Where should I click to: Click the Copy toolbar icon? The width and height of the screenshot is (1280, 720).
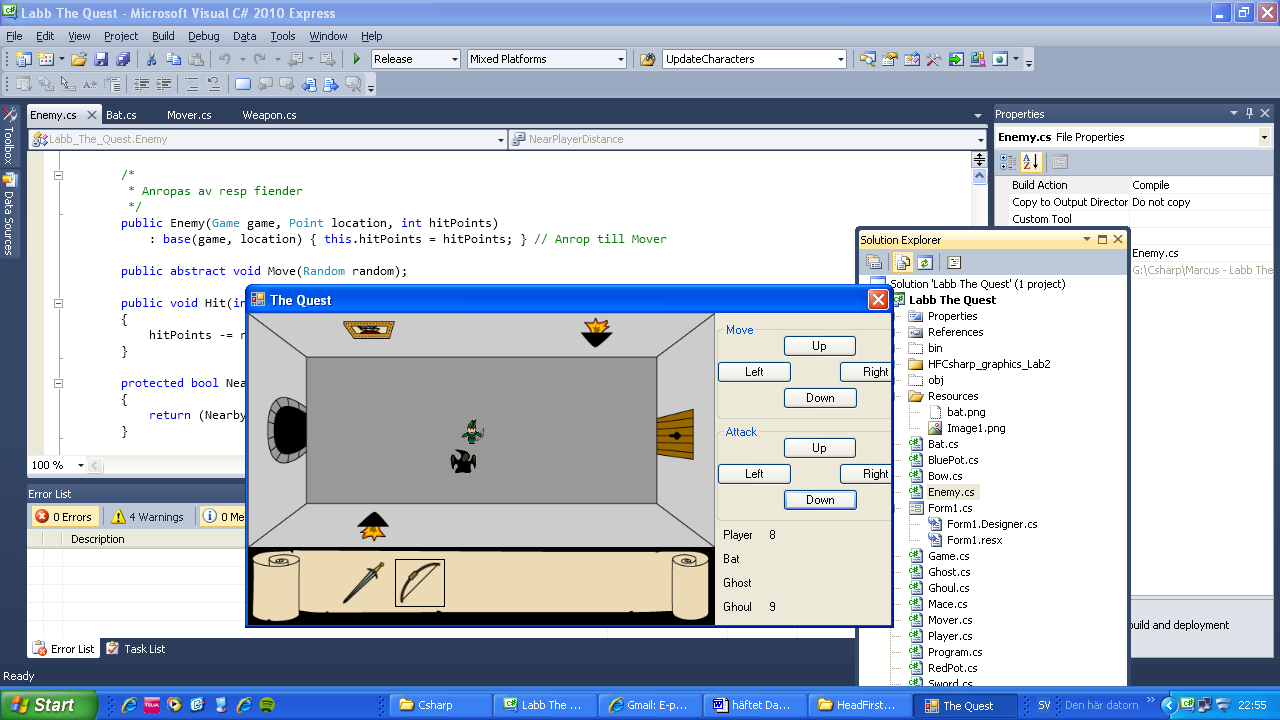[x=173, y=59]
